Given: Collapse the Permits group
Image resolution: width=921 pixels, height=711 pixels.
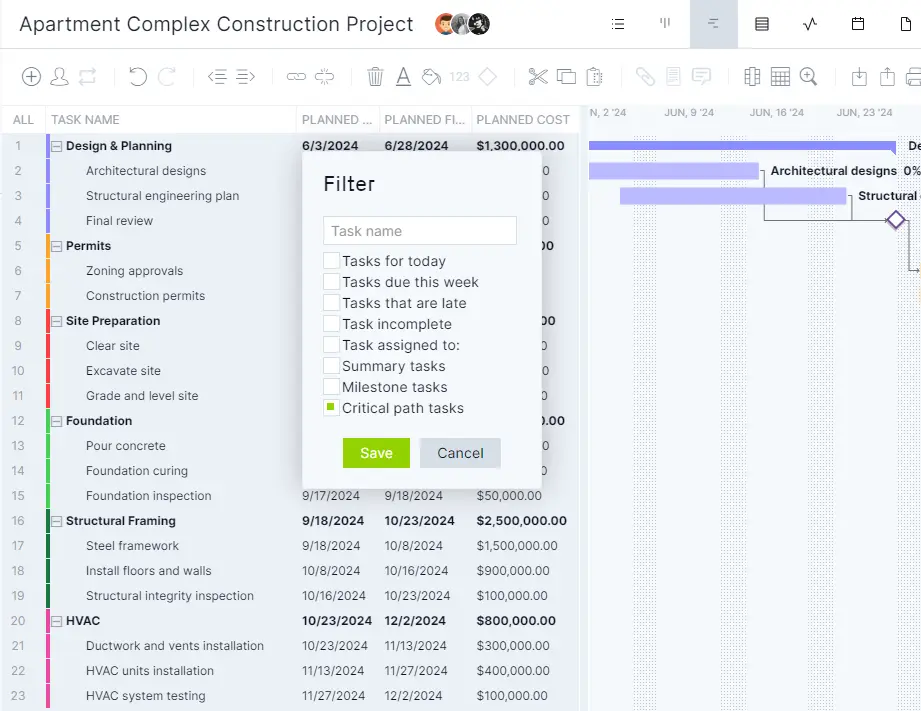Looking at the screenshot, I should coord(56,246).
